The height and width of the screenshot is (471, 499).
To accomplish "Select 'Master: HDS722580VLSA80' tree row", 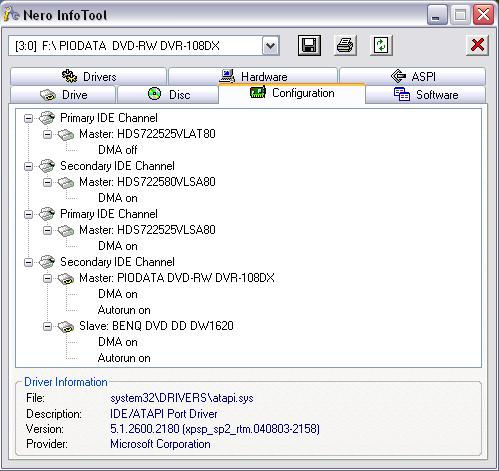I will click(147, 182).
